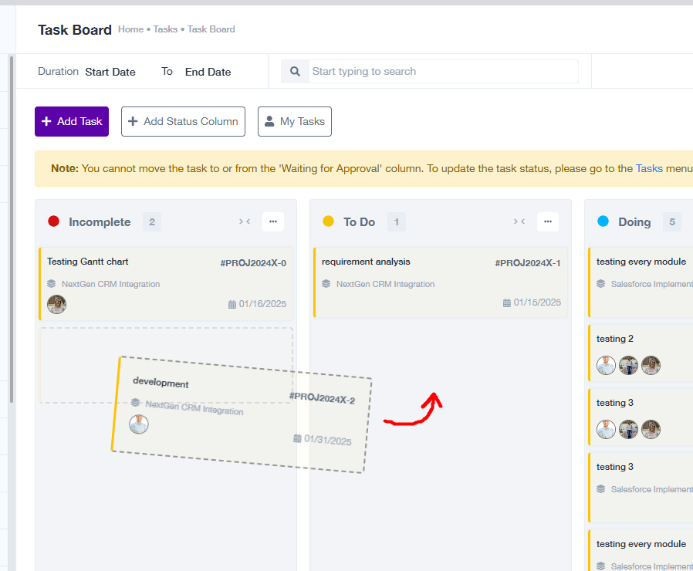The height and width of the screenshot is (571, 693).
Task: Open the Start Date picker field
Action: (110, 72)
